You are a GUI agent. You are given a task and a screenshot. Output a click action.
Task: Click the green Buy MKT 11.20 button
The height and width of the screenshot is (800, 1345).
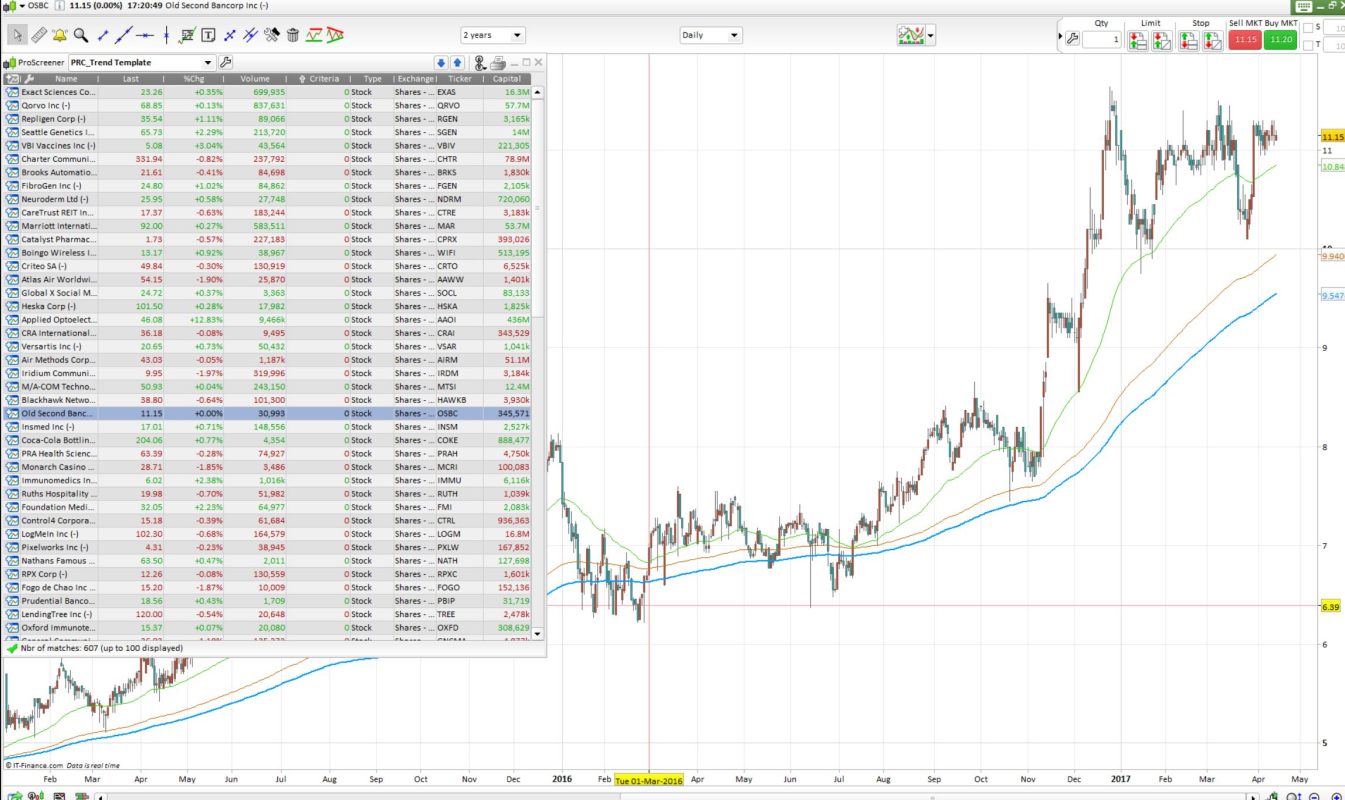[x=1279, y=40]
